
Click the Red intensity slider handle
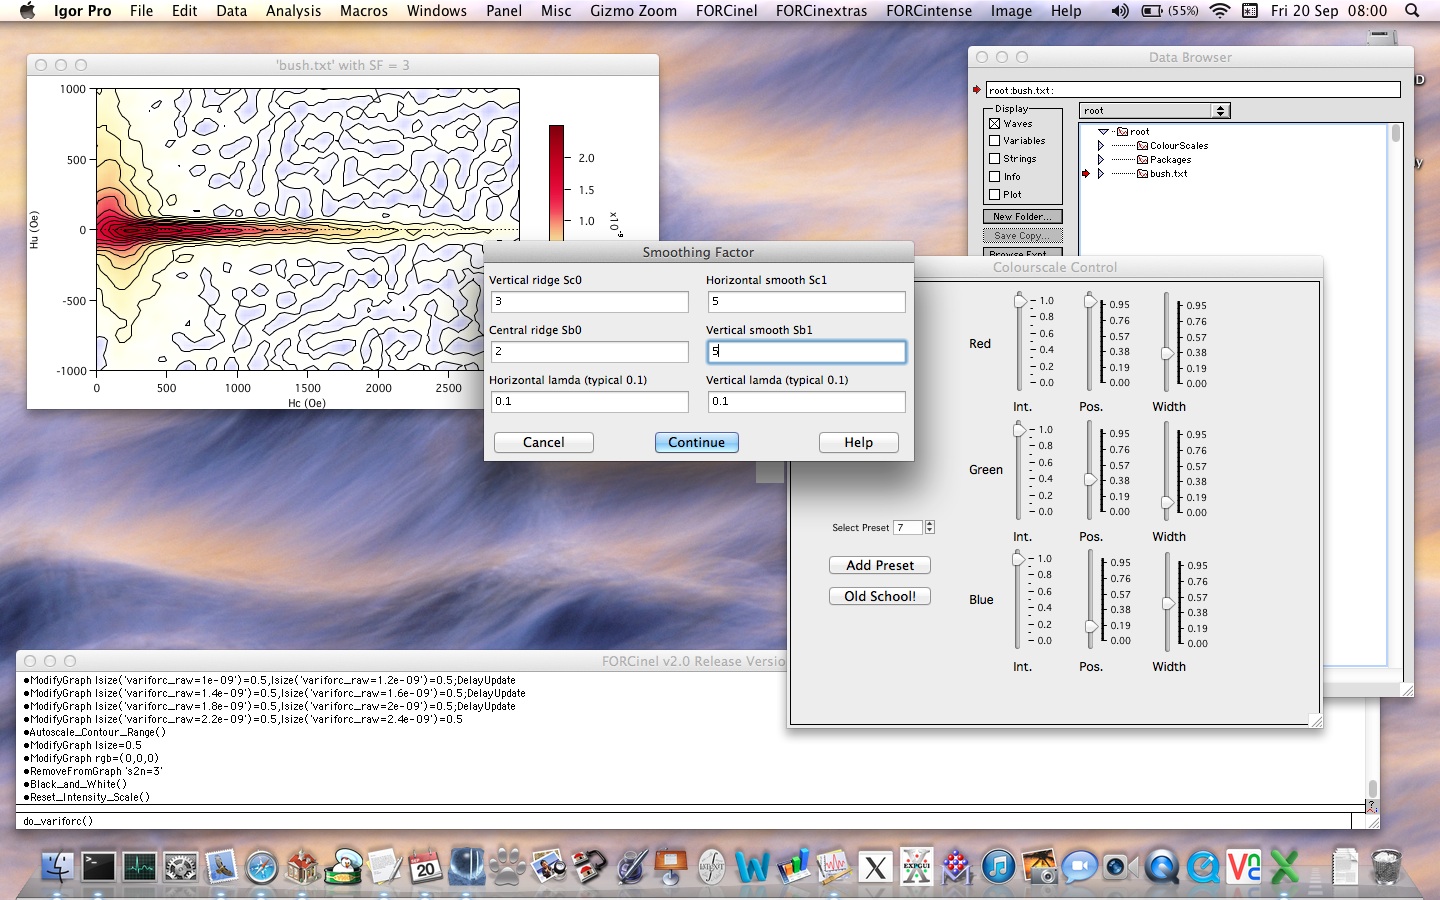click(x=1020, y=301)
